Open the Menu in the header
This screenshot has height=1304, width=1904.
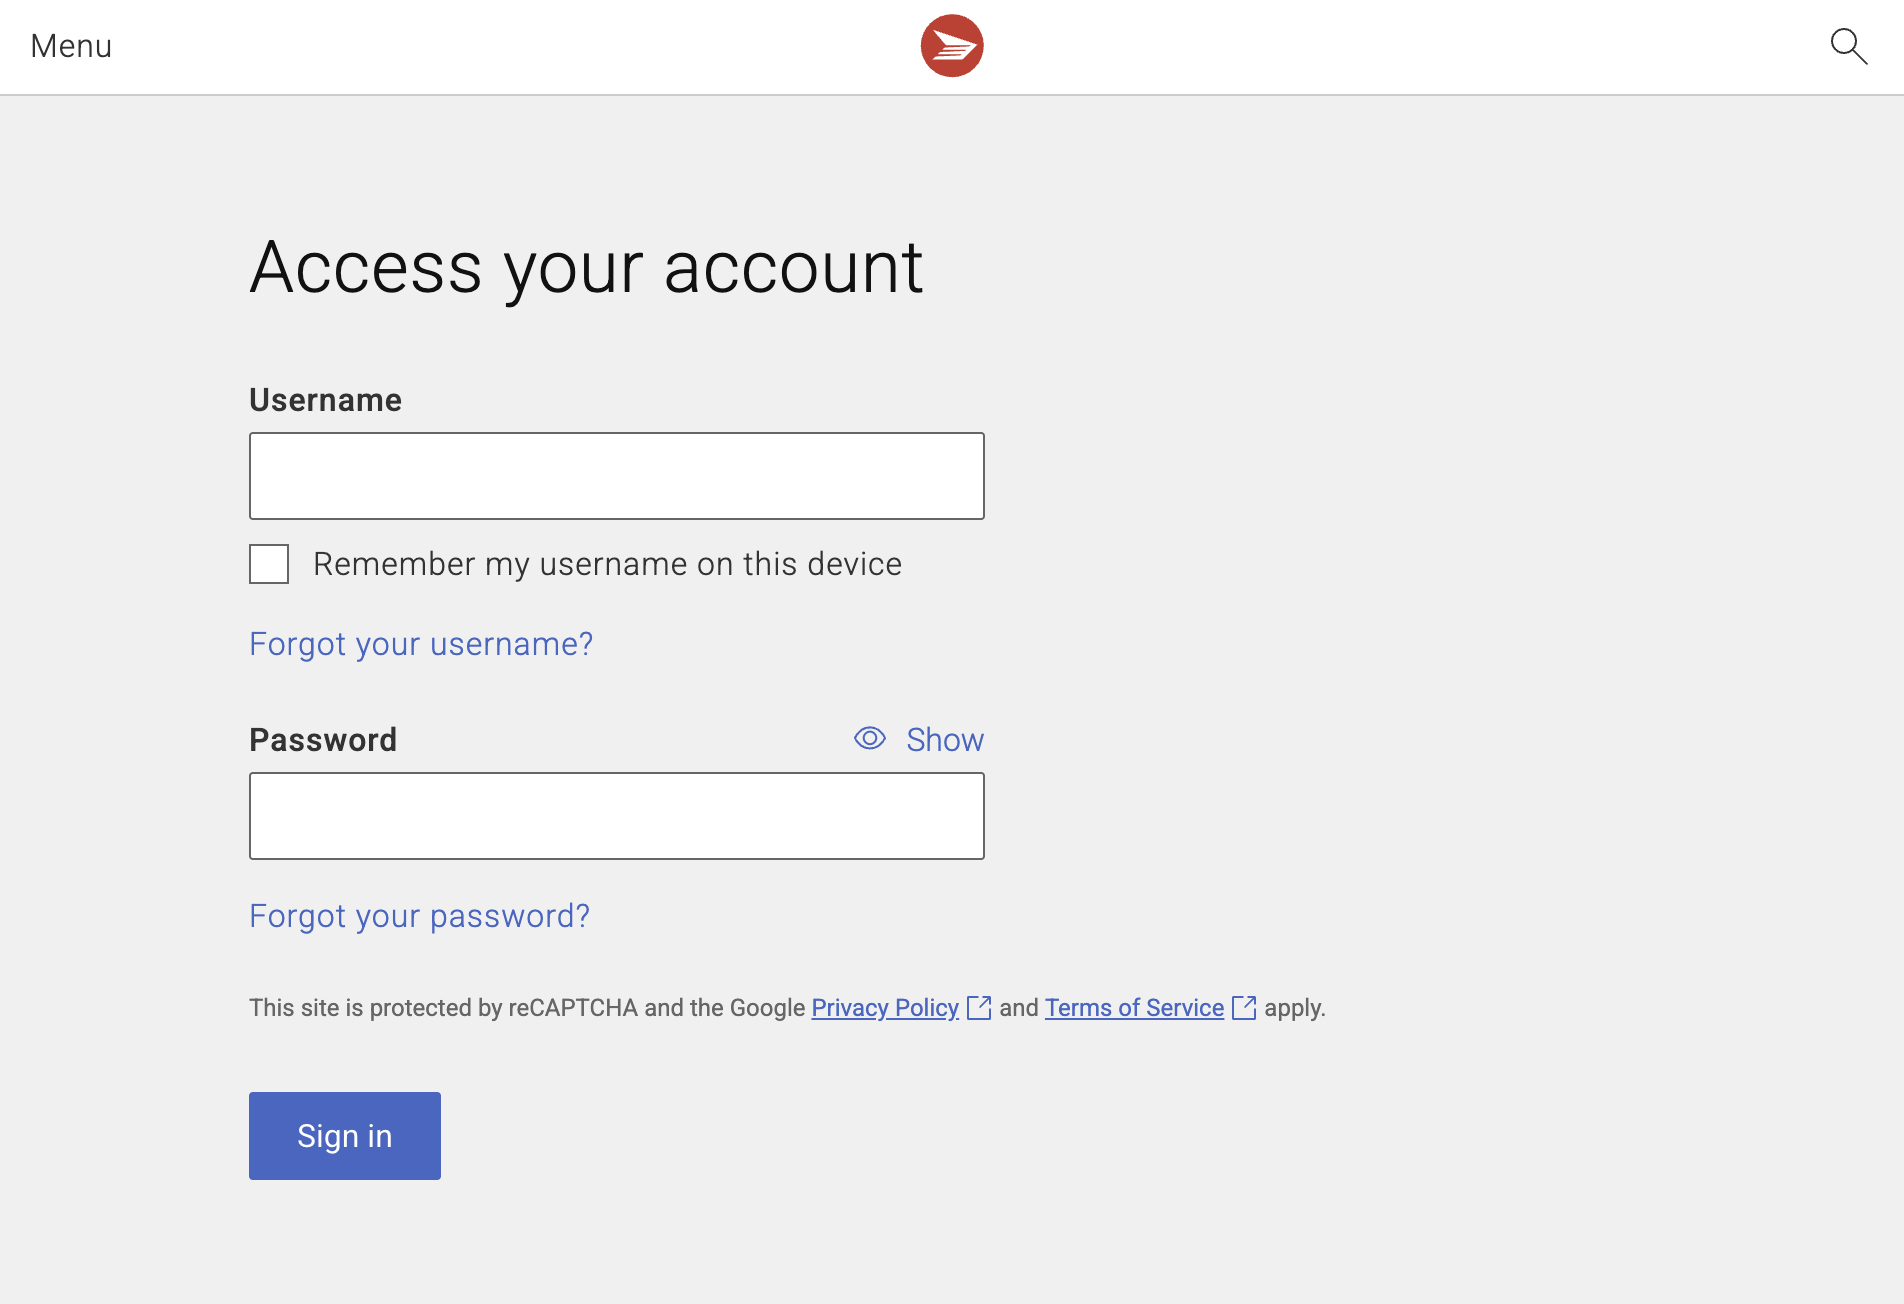point(71,46)
